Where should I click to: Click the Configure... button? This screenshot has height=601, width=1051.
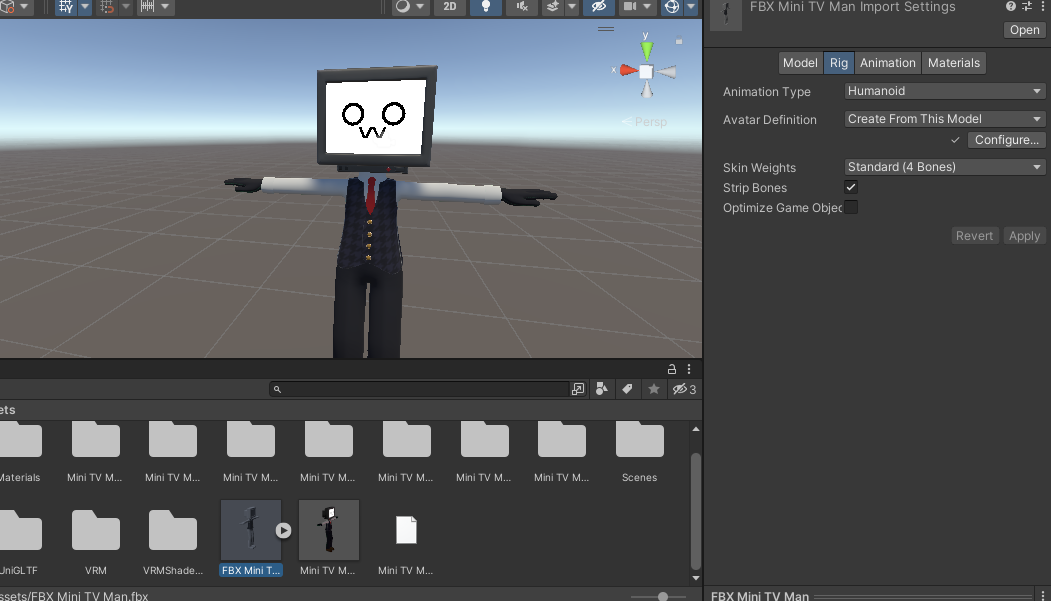[x=1006, y=140]
